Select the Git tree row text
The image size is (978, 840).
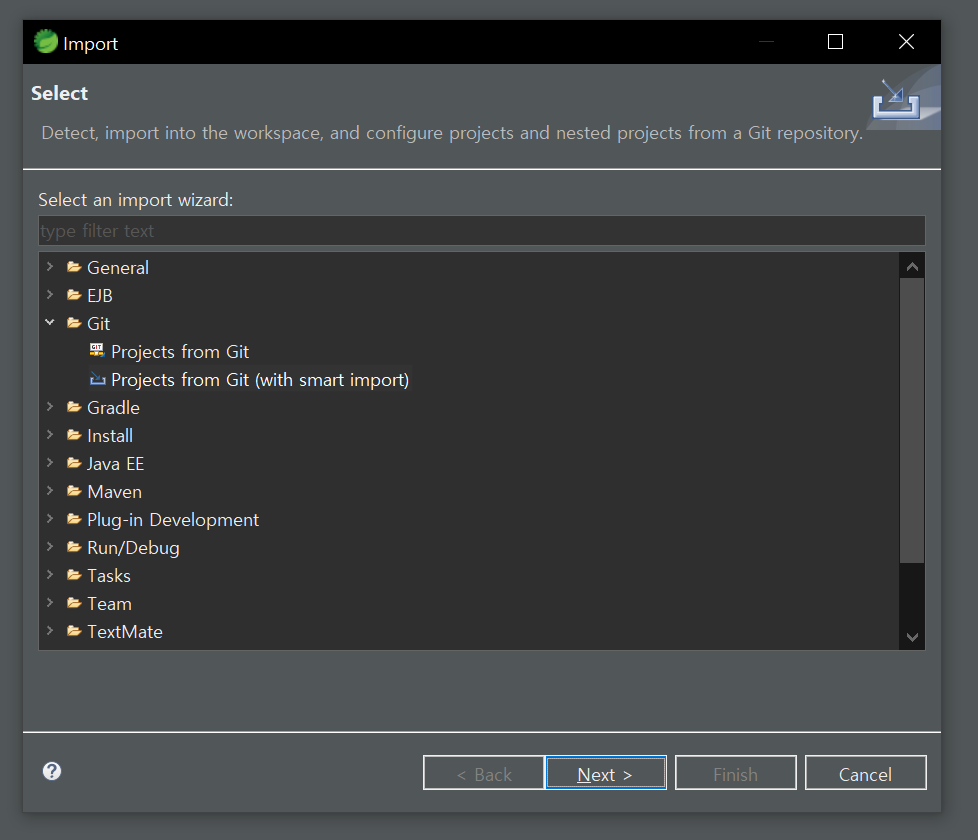tap(99, 324)
